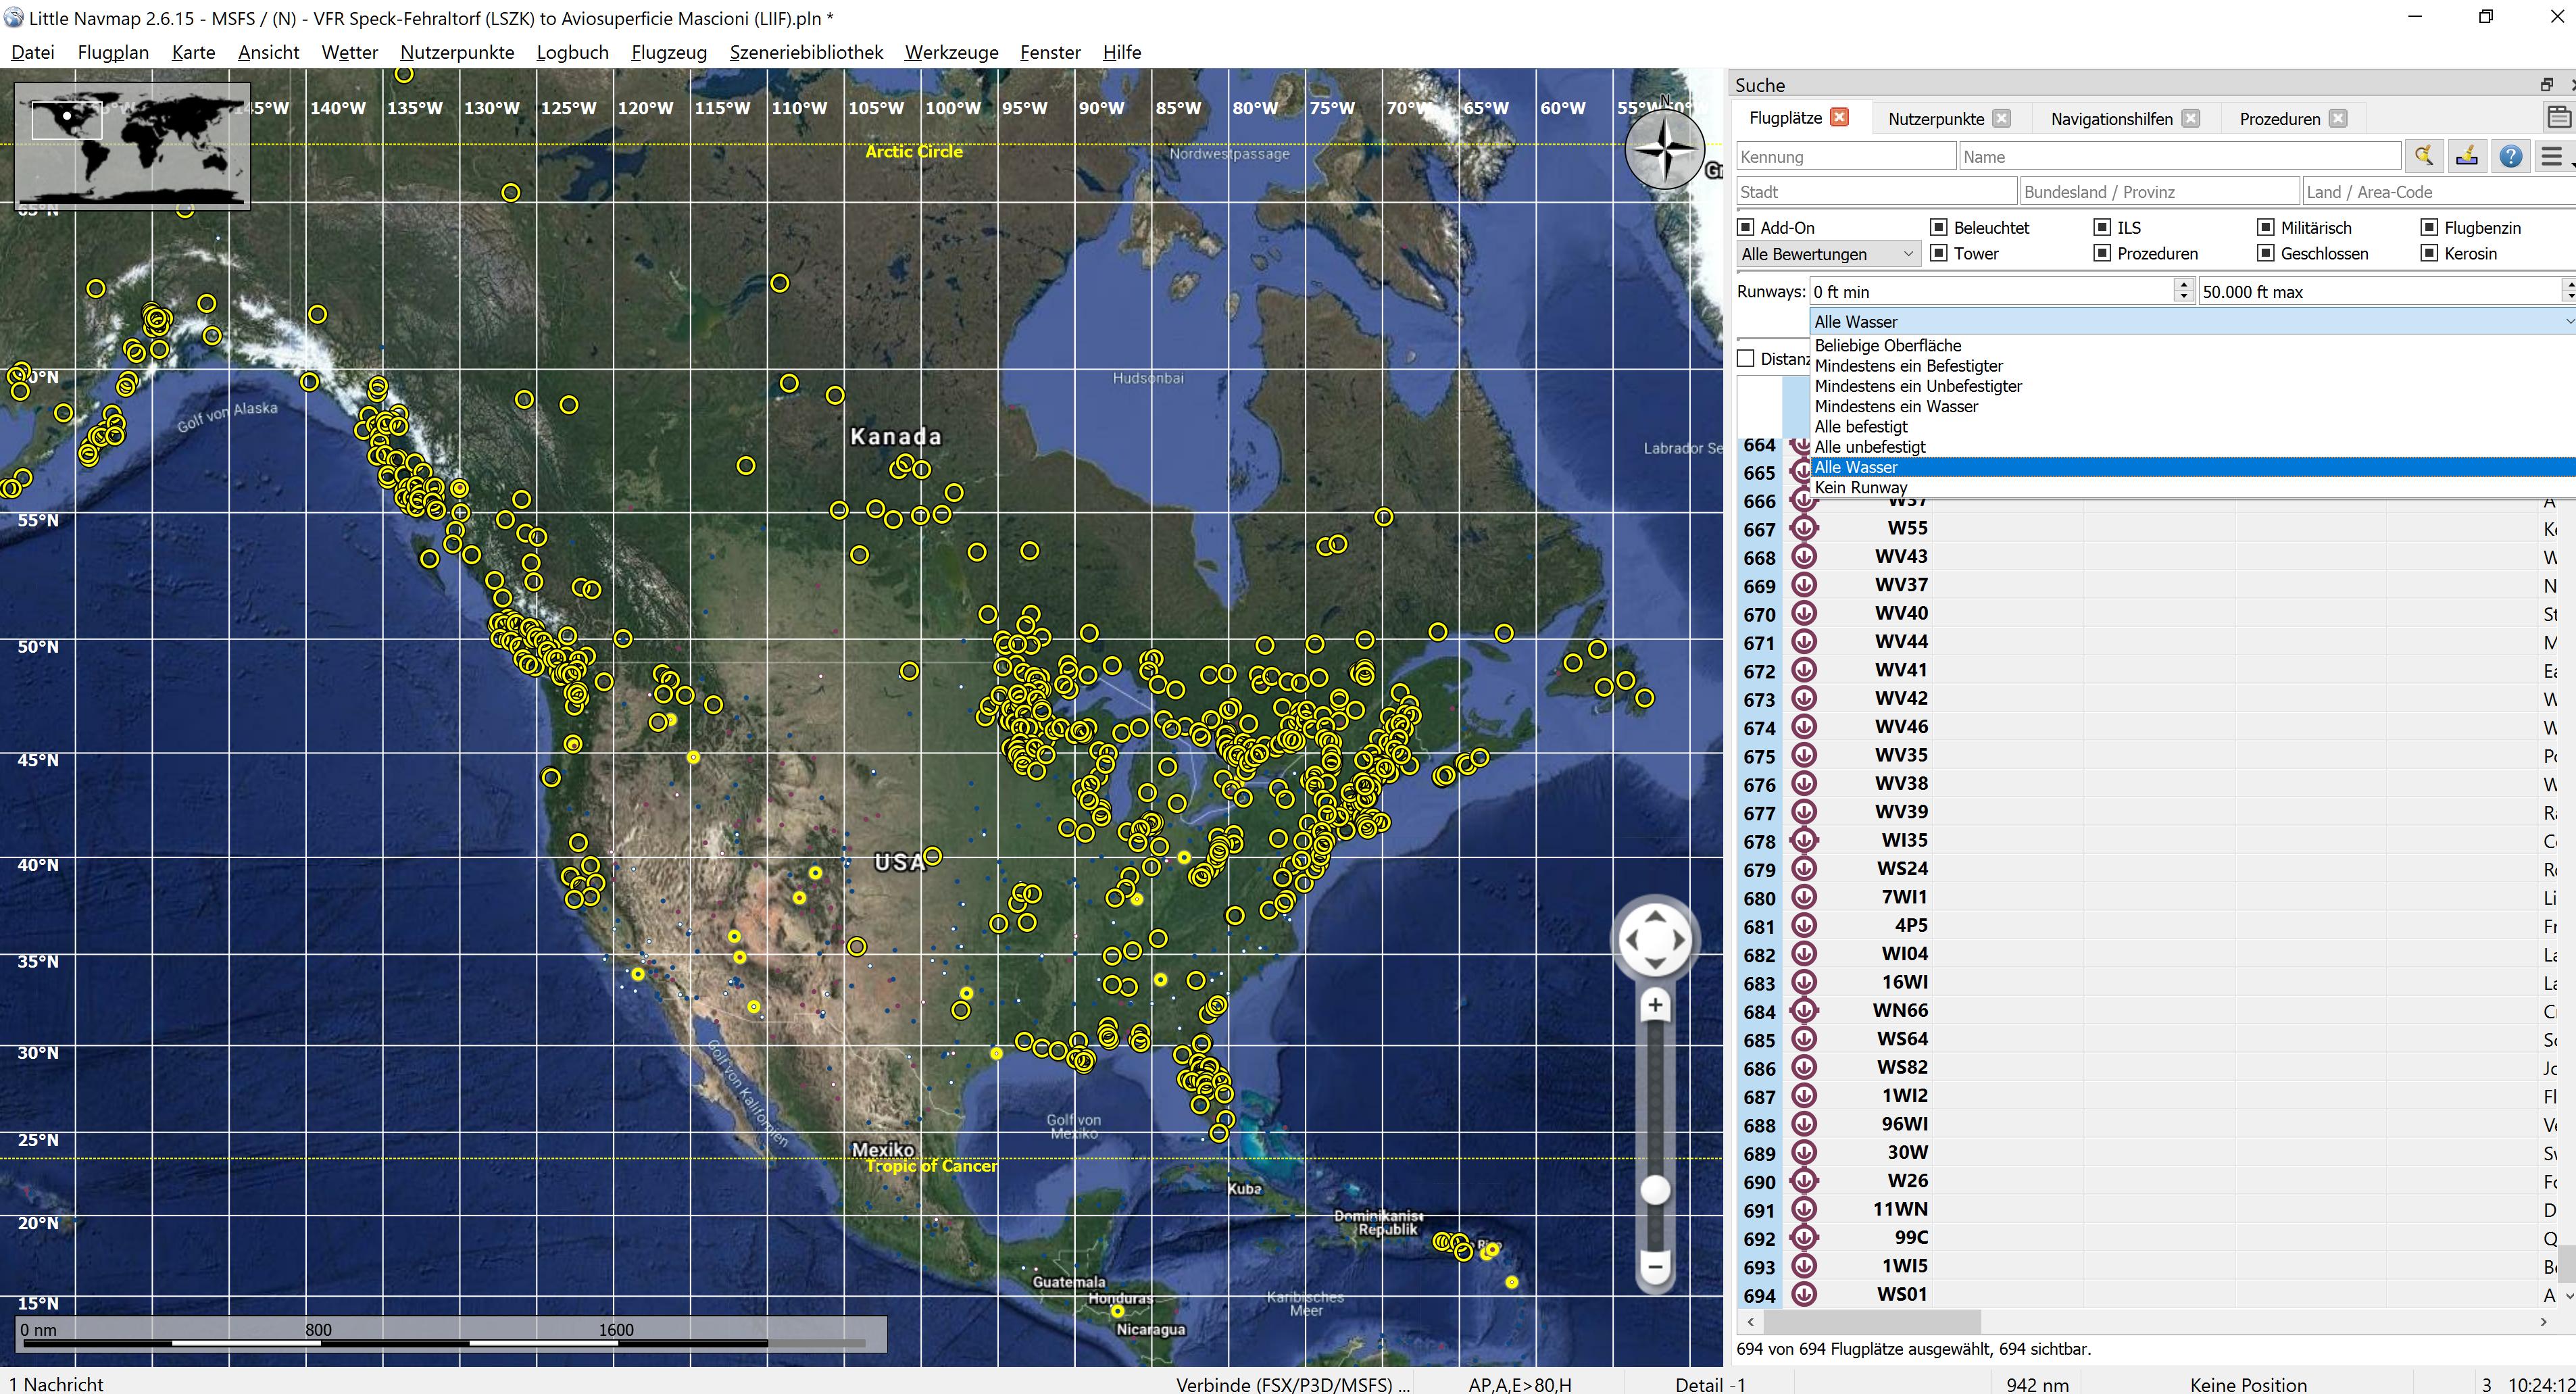Viewport: 2576px width, 1394px height.
Task: Open the hamburger search options menu
Action: (2553, 156)
